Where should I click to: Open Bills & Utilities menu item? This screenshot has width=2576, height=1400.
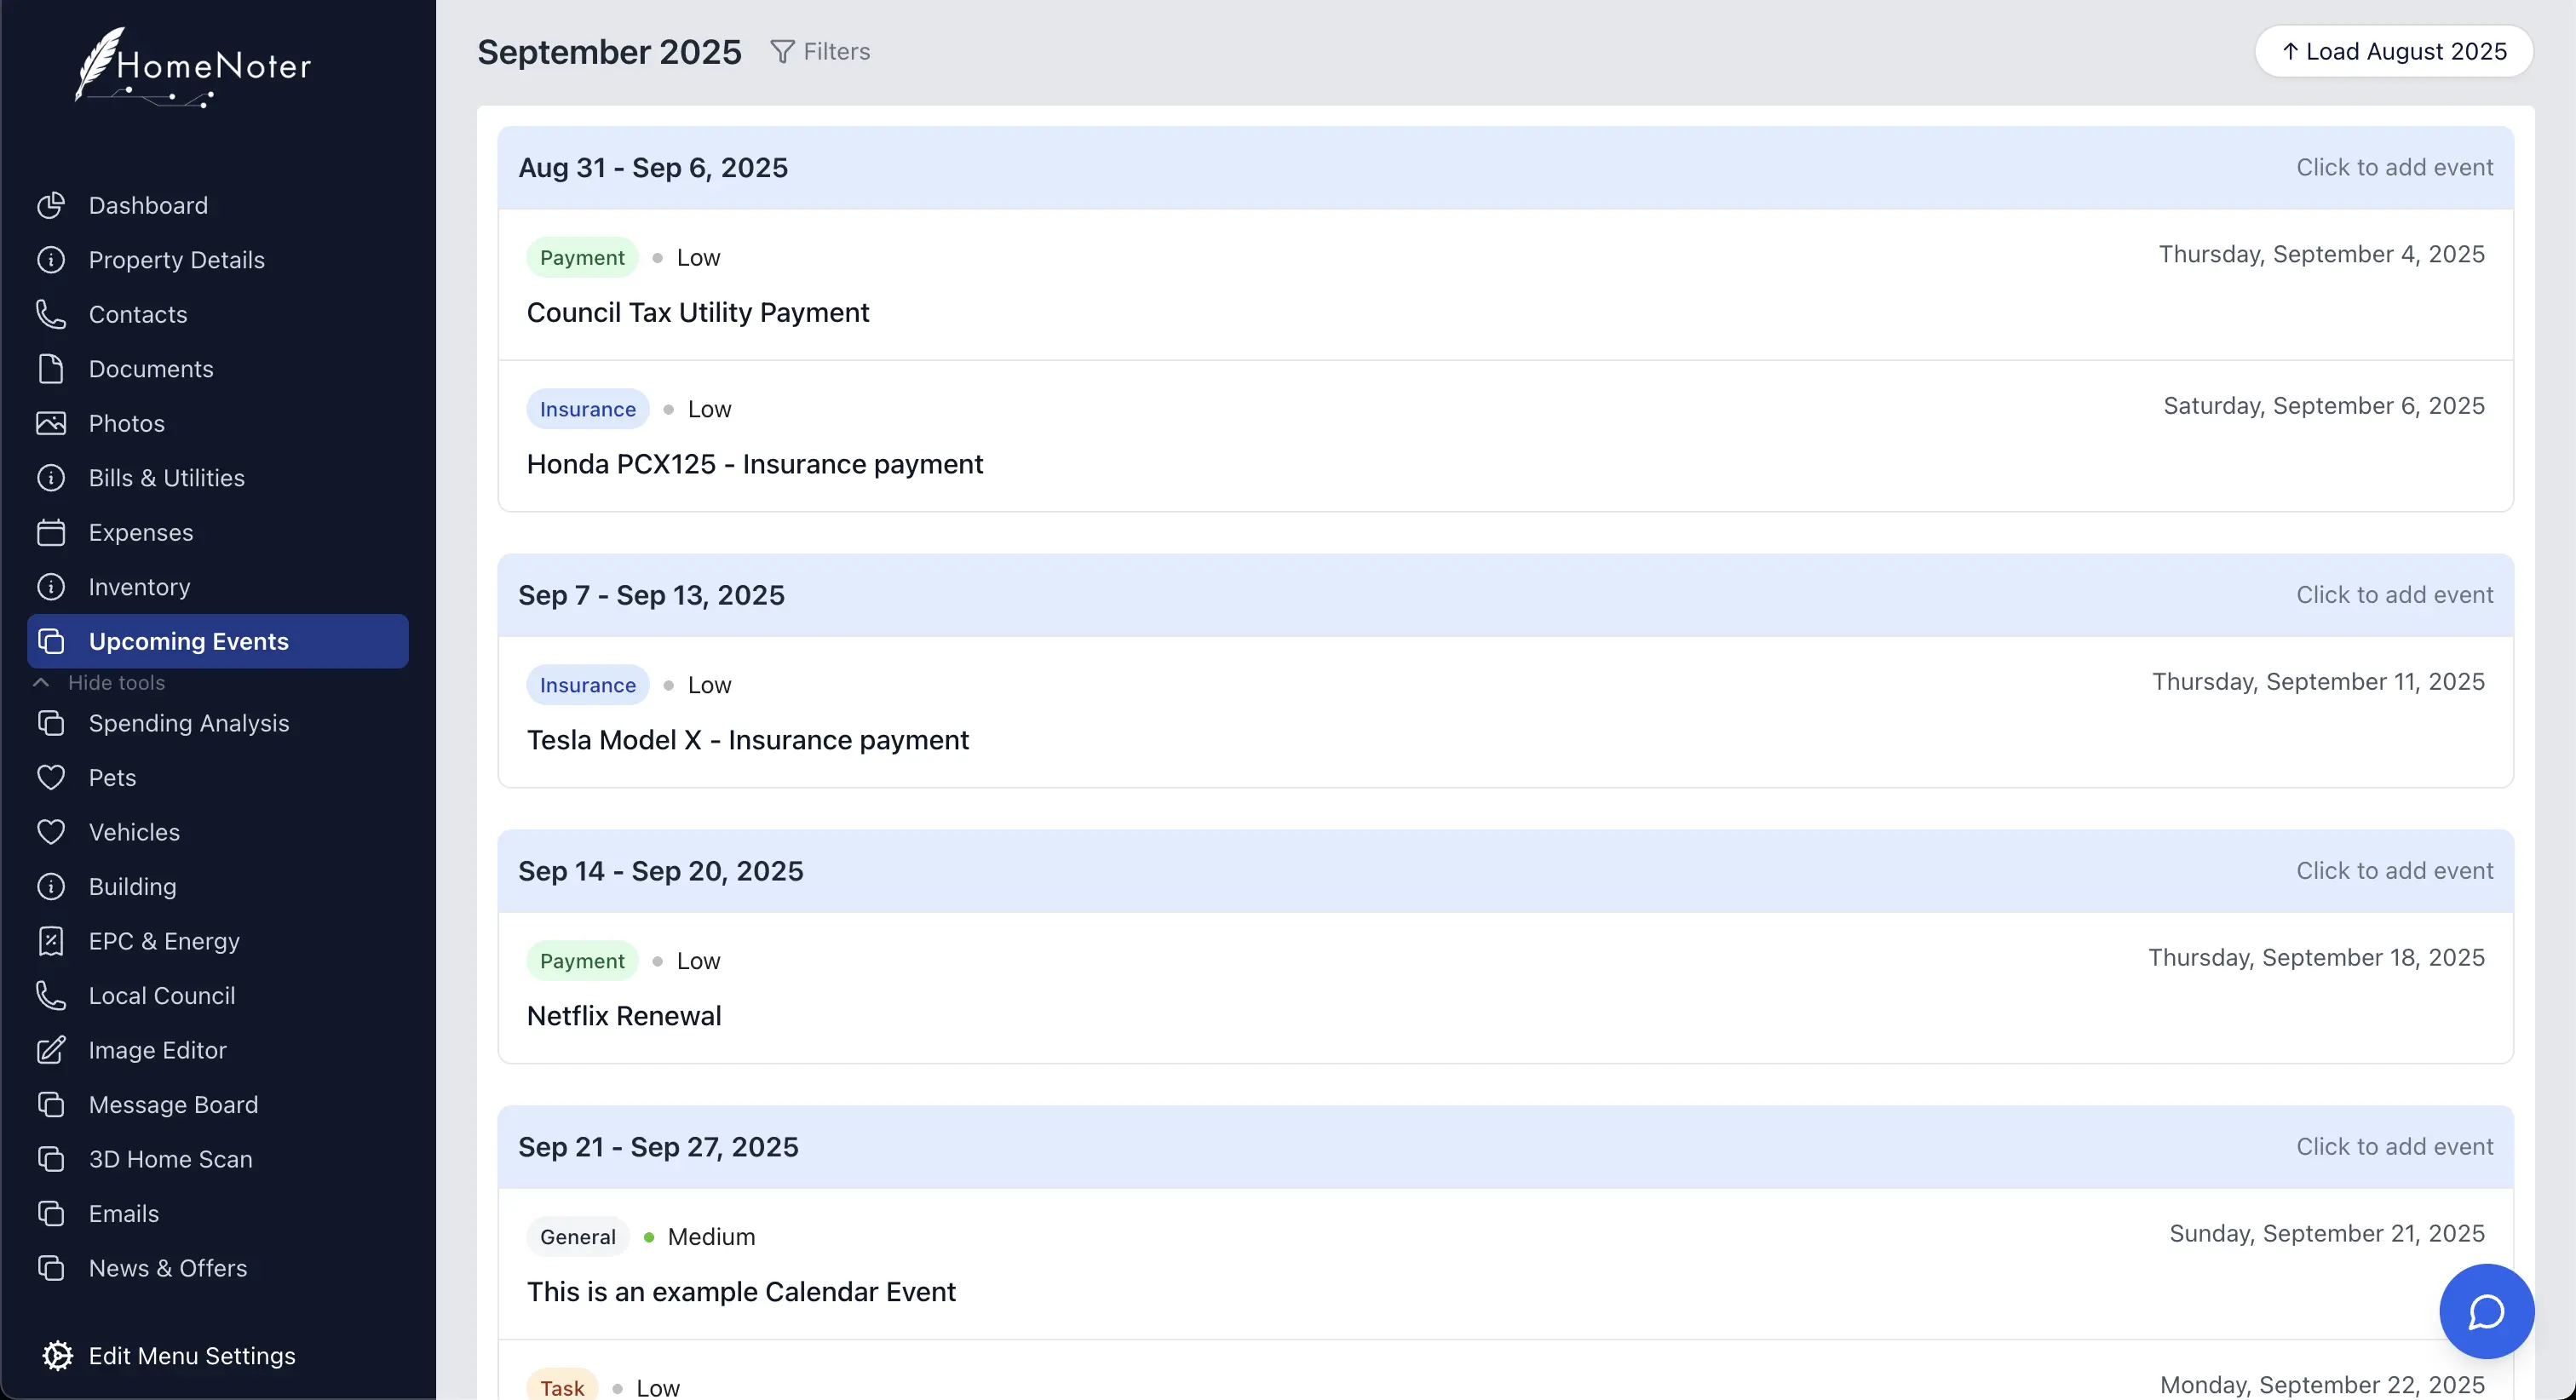tap(166, 478)
